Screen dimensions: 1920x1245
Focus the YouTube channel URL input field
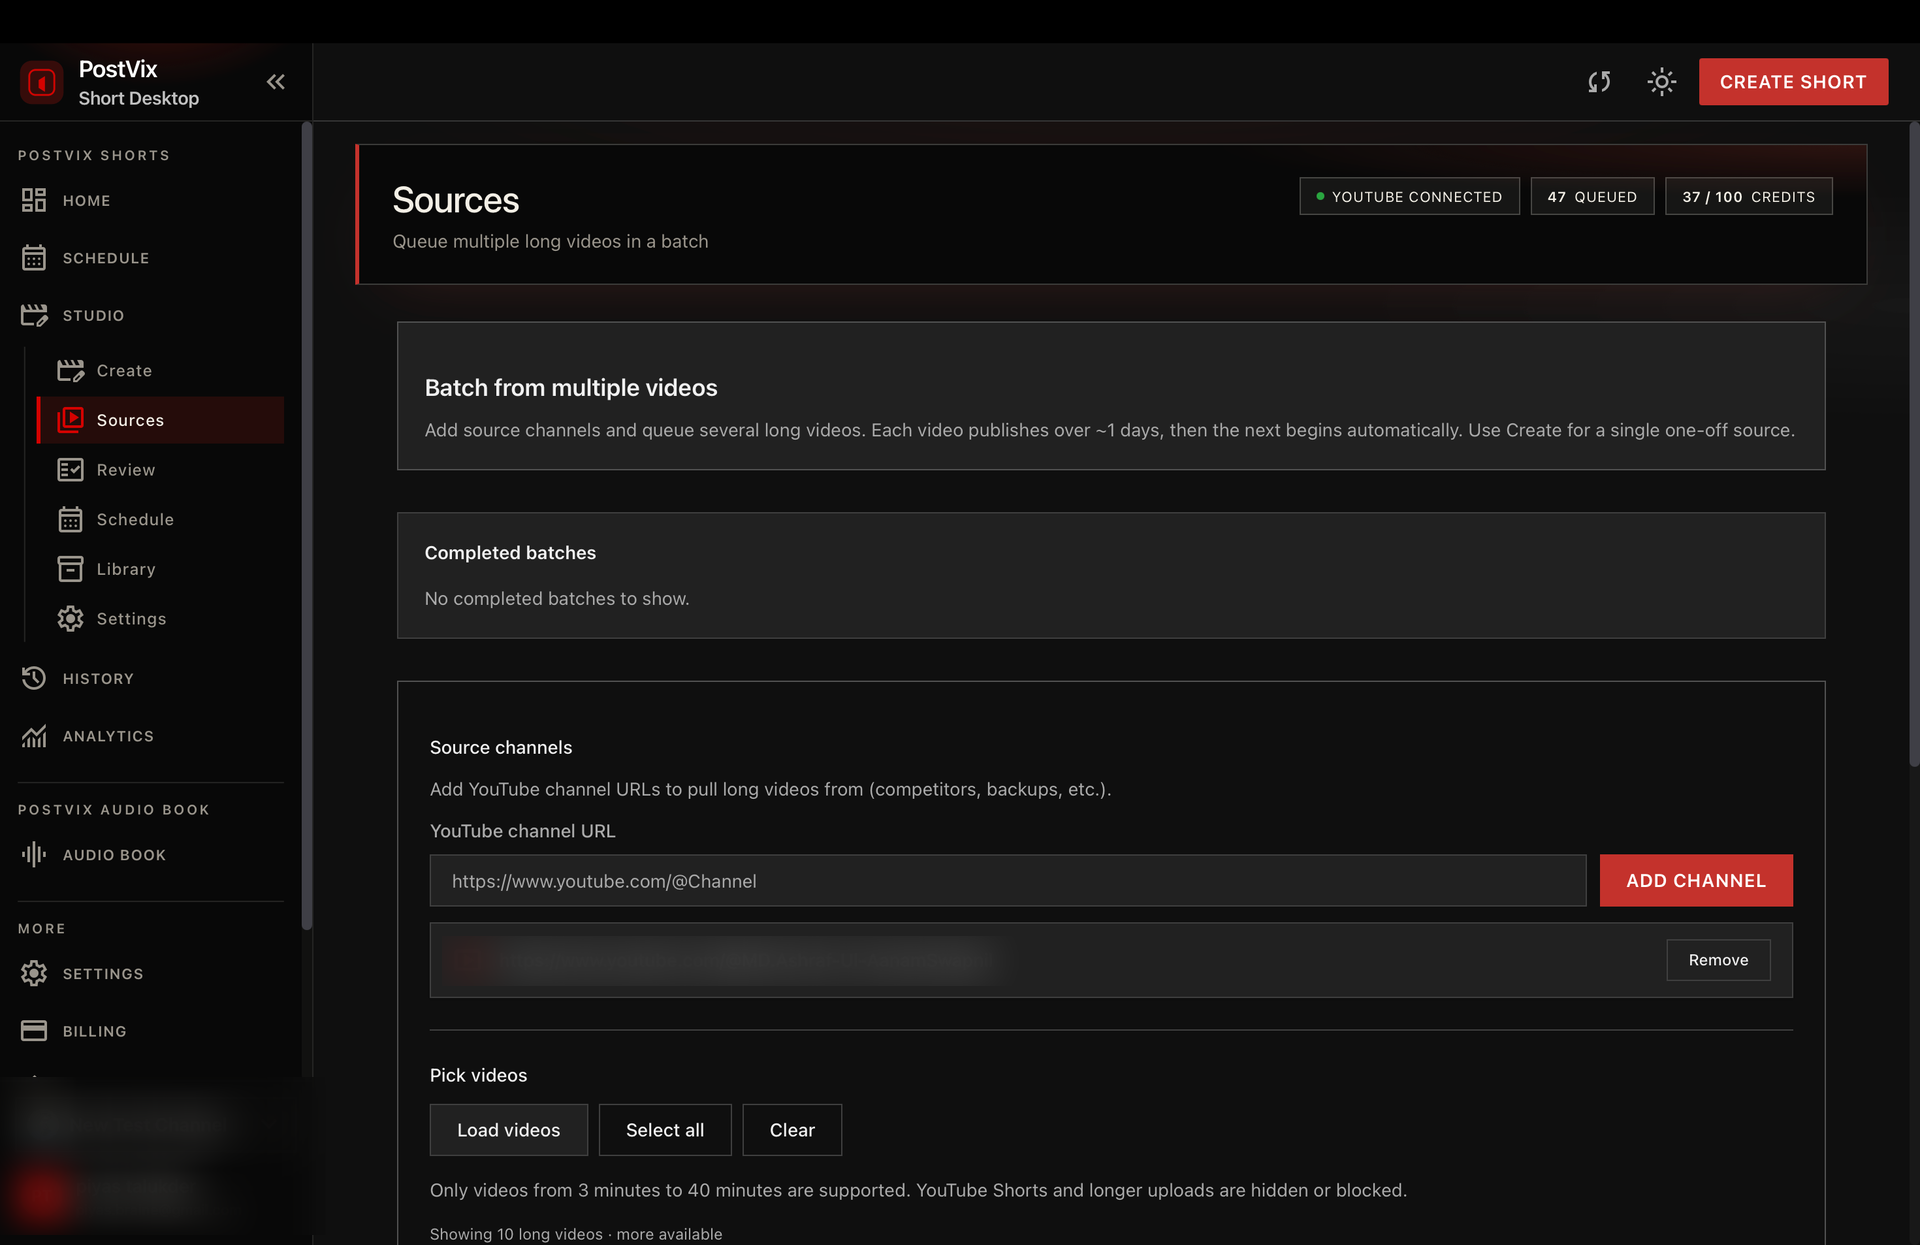click(x=1008, y=881)
